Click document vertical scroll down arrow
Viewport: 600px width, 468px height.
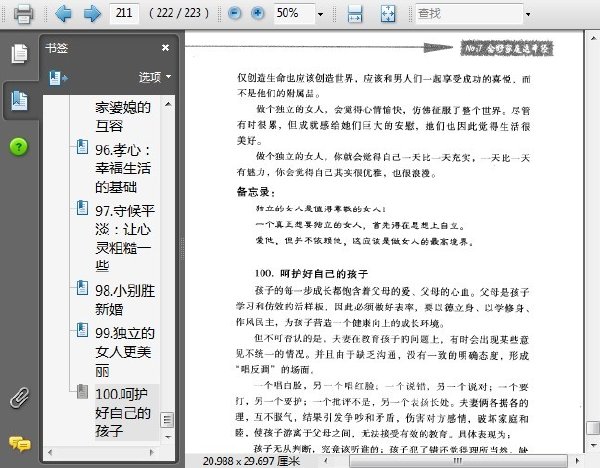pyautogui.click(x=593, y=445)
